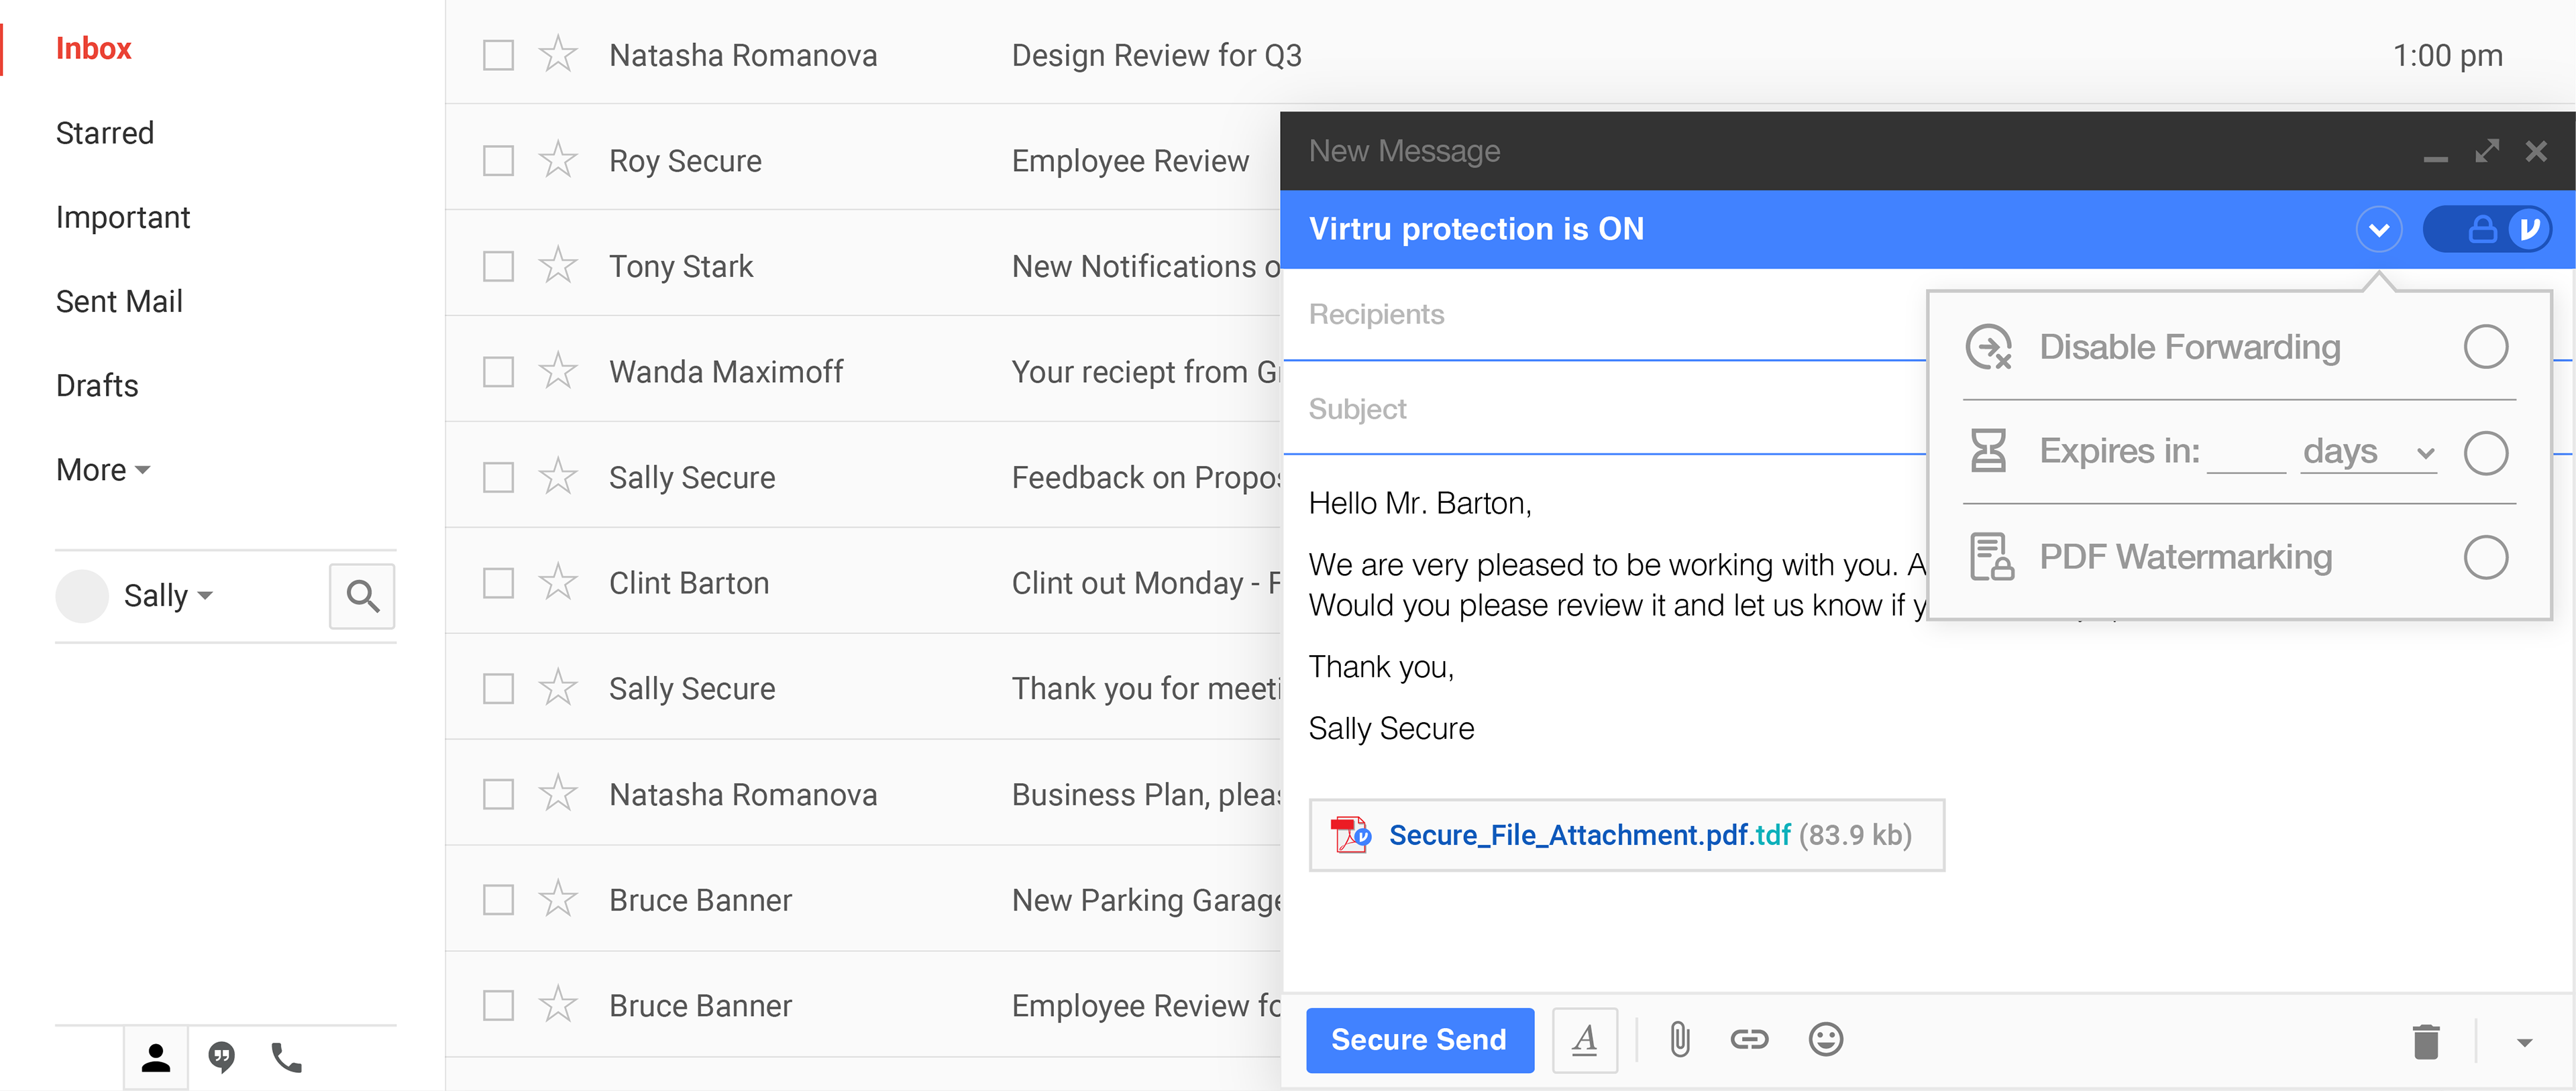Screen dimensions: 2576x1091
Task: Open Roy Secure's Employee Review email
Action: (x=1130, y=161)
